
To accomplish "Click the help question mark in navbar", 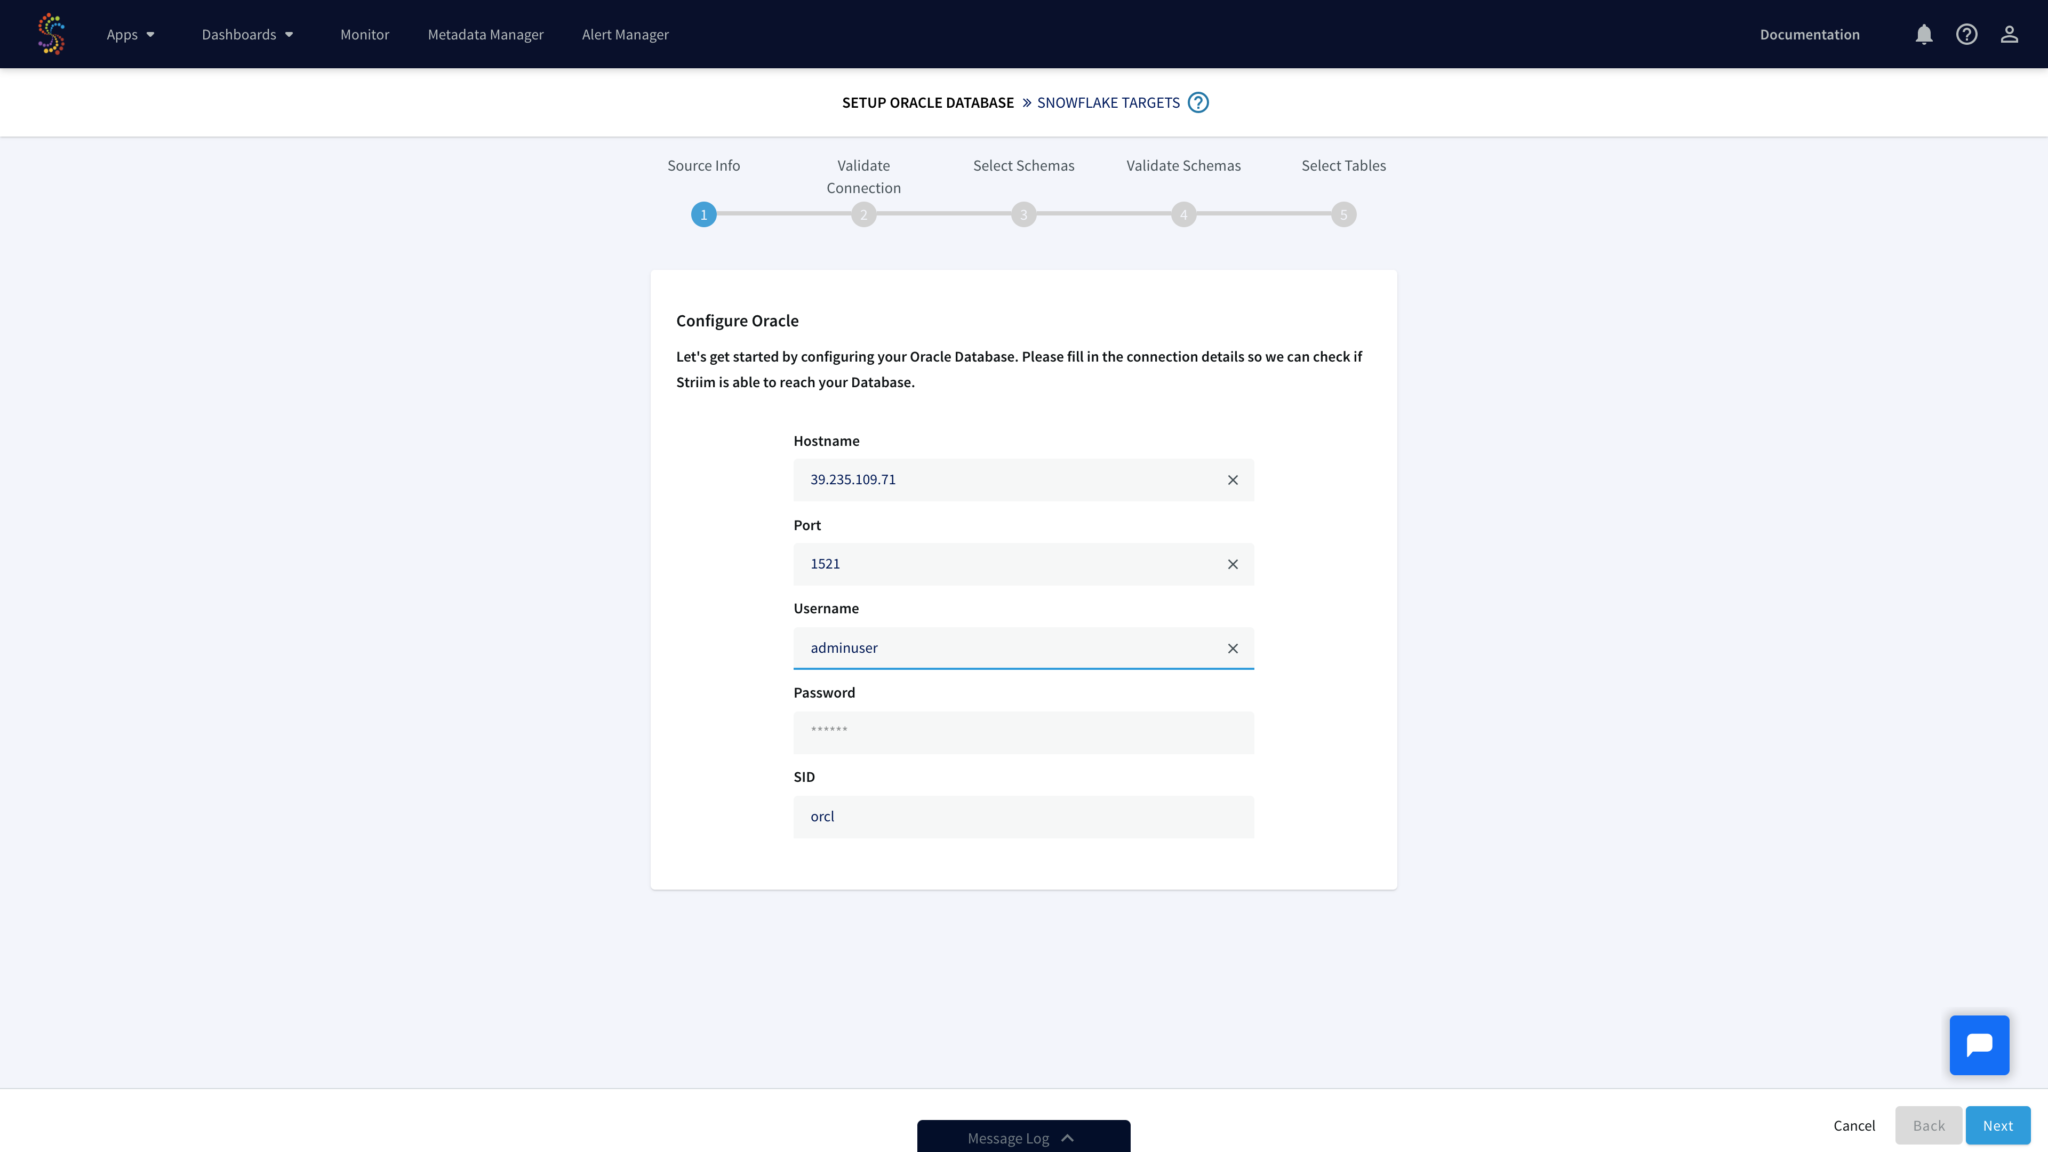I will pos(1966,34).
